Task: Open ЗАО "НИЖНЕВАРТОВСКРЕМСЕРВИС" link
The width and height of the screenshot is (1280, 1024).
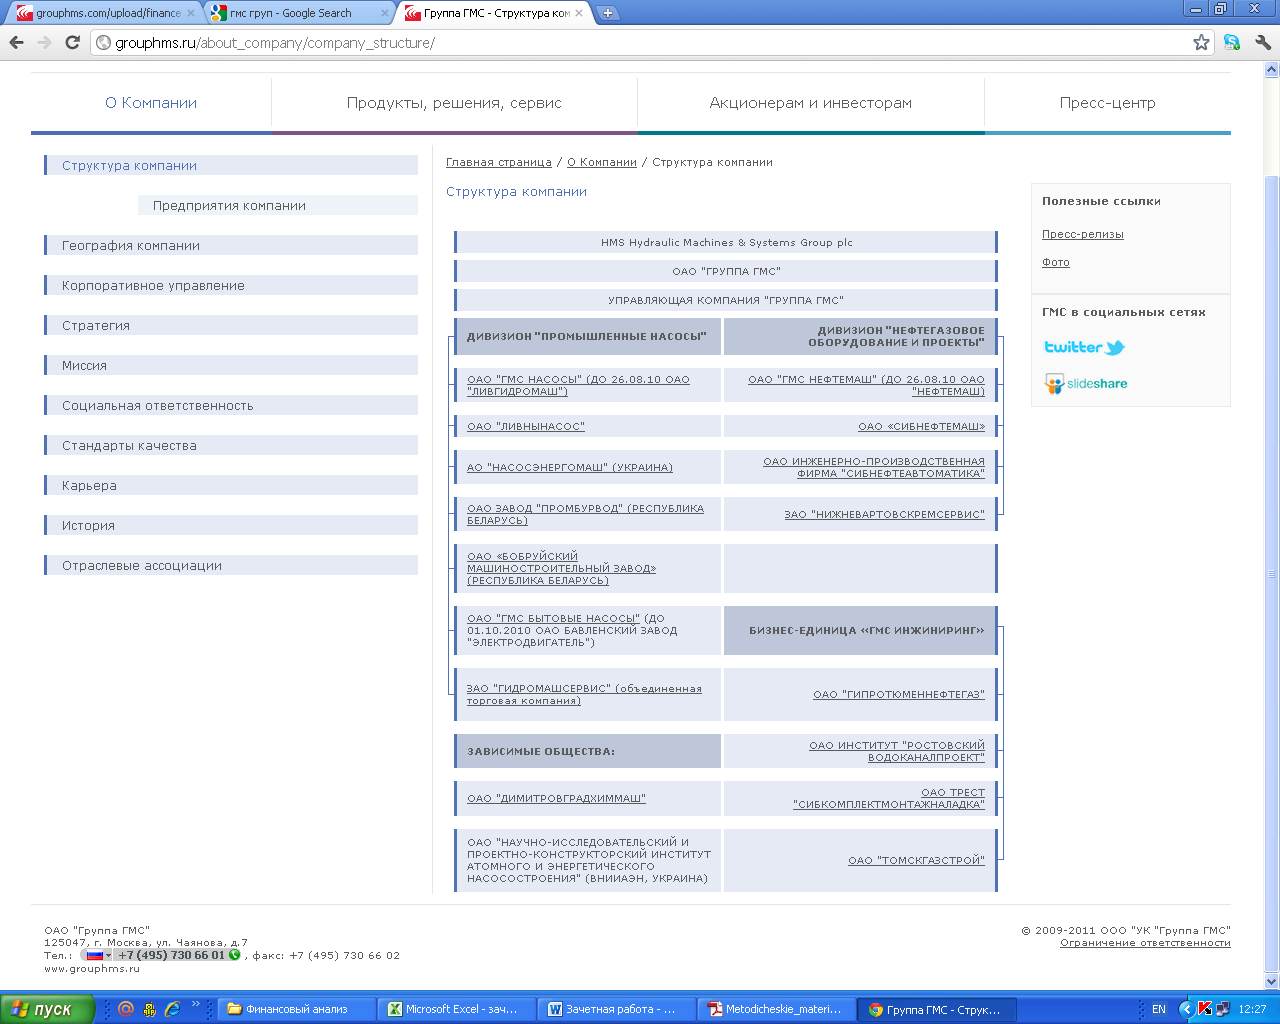Action: click(884, 514)
